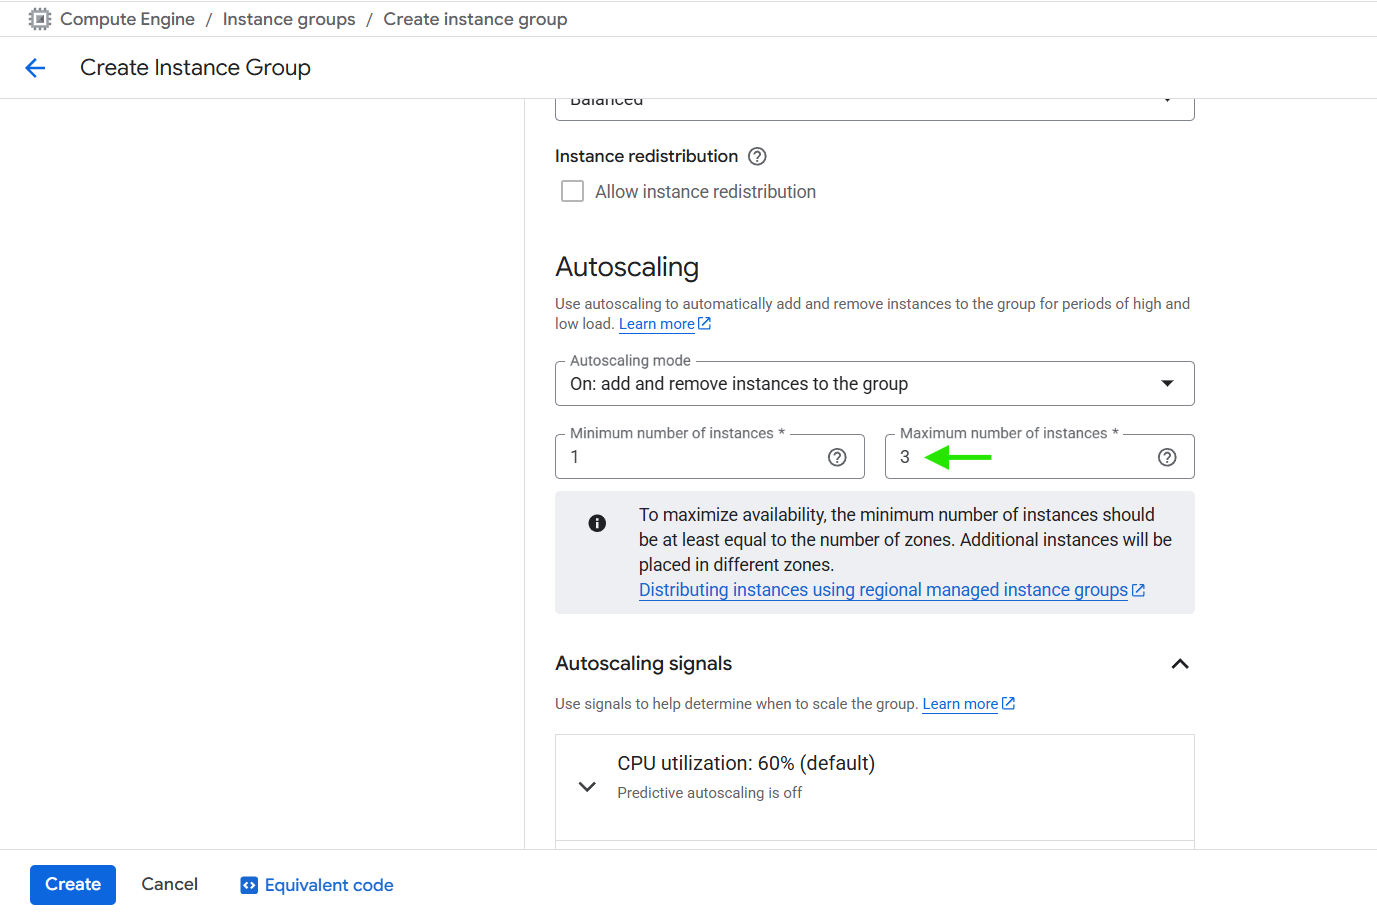
Task: Expand the CPU utilization signal row
Action: pos(588,787)
